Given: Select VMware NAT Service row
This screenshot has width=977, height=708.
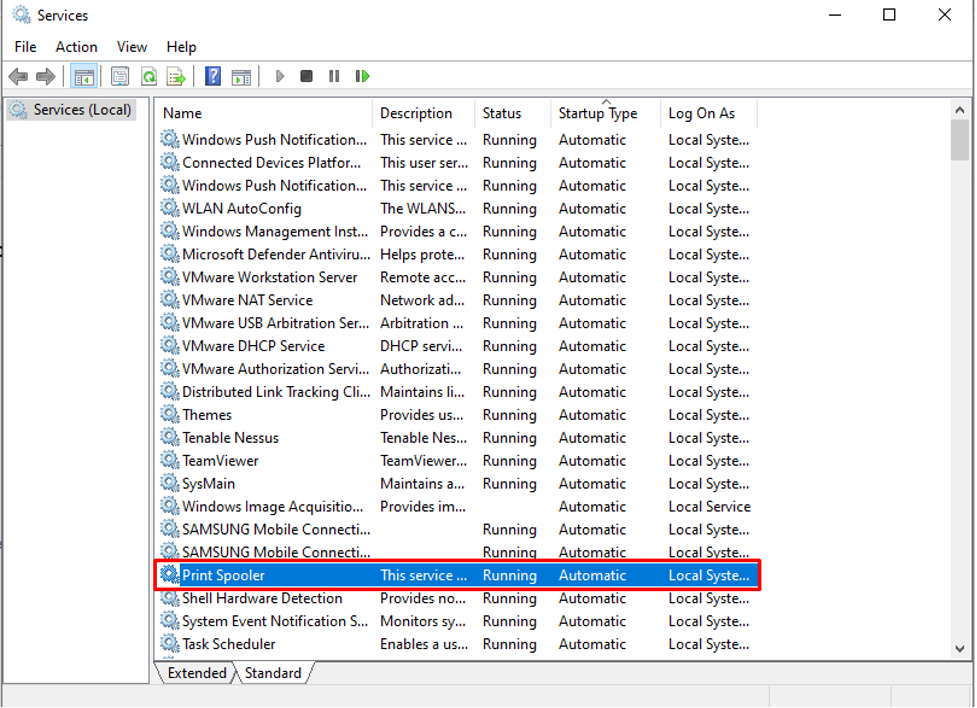Looking at the screenshot, I should (x=457, y=300).
